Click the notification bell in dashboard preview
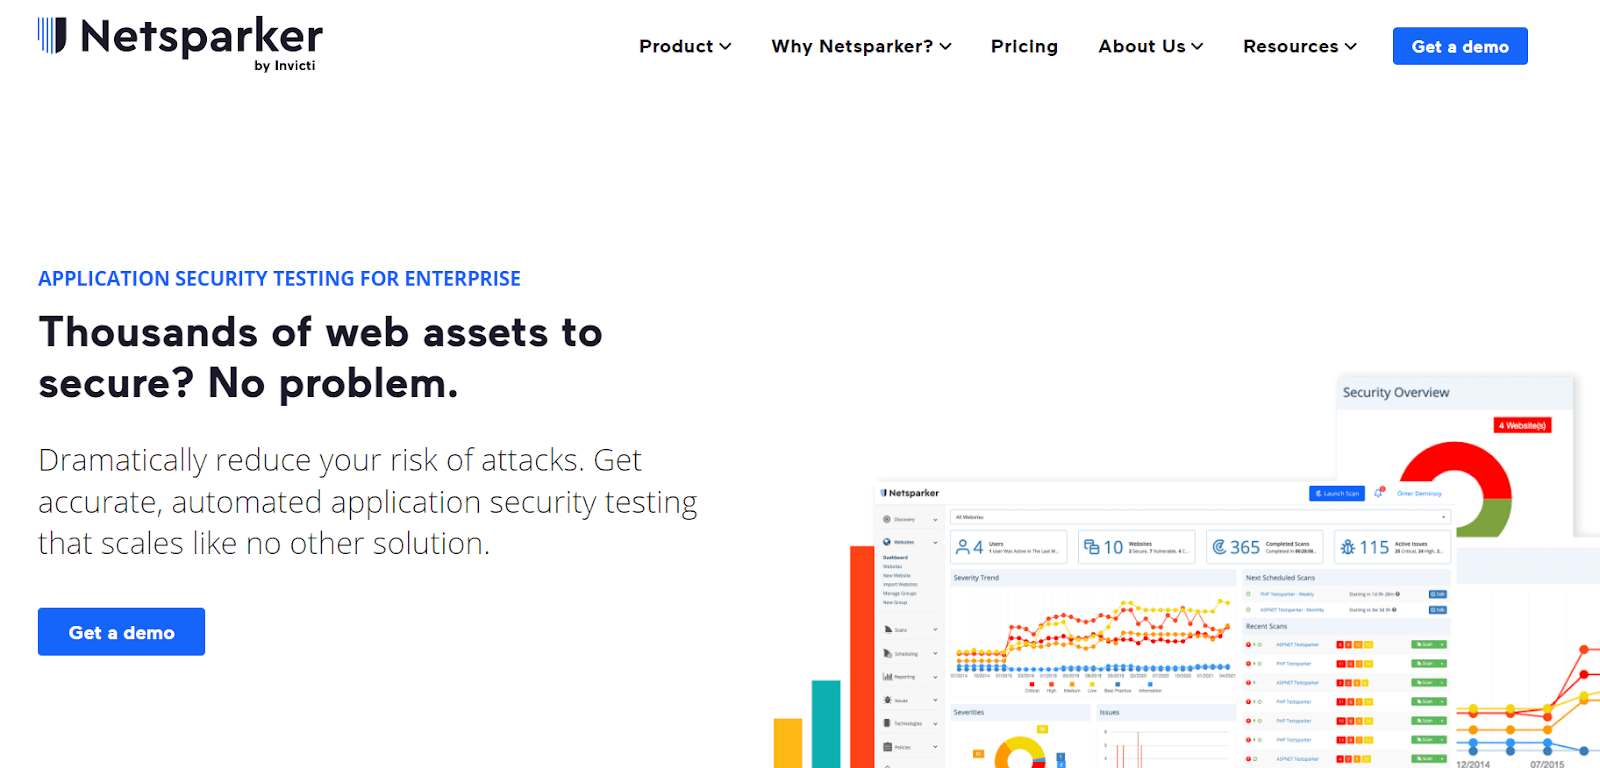 point(1379,492)
